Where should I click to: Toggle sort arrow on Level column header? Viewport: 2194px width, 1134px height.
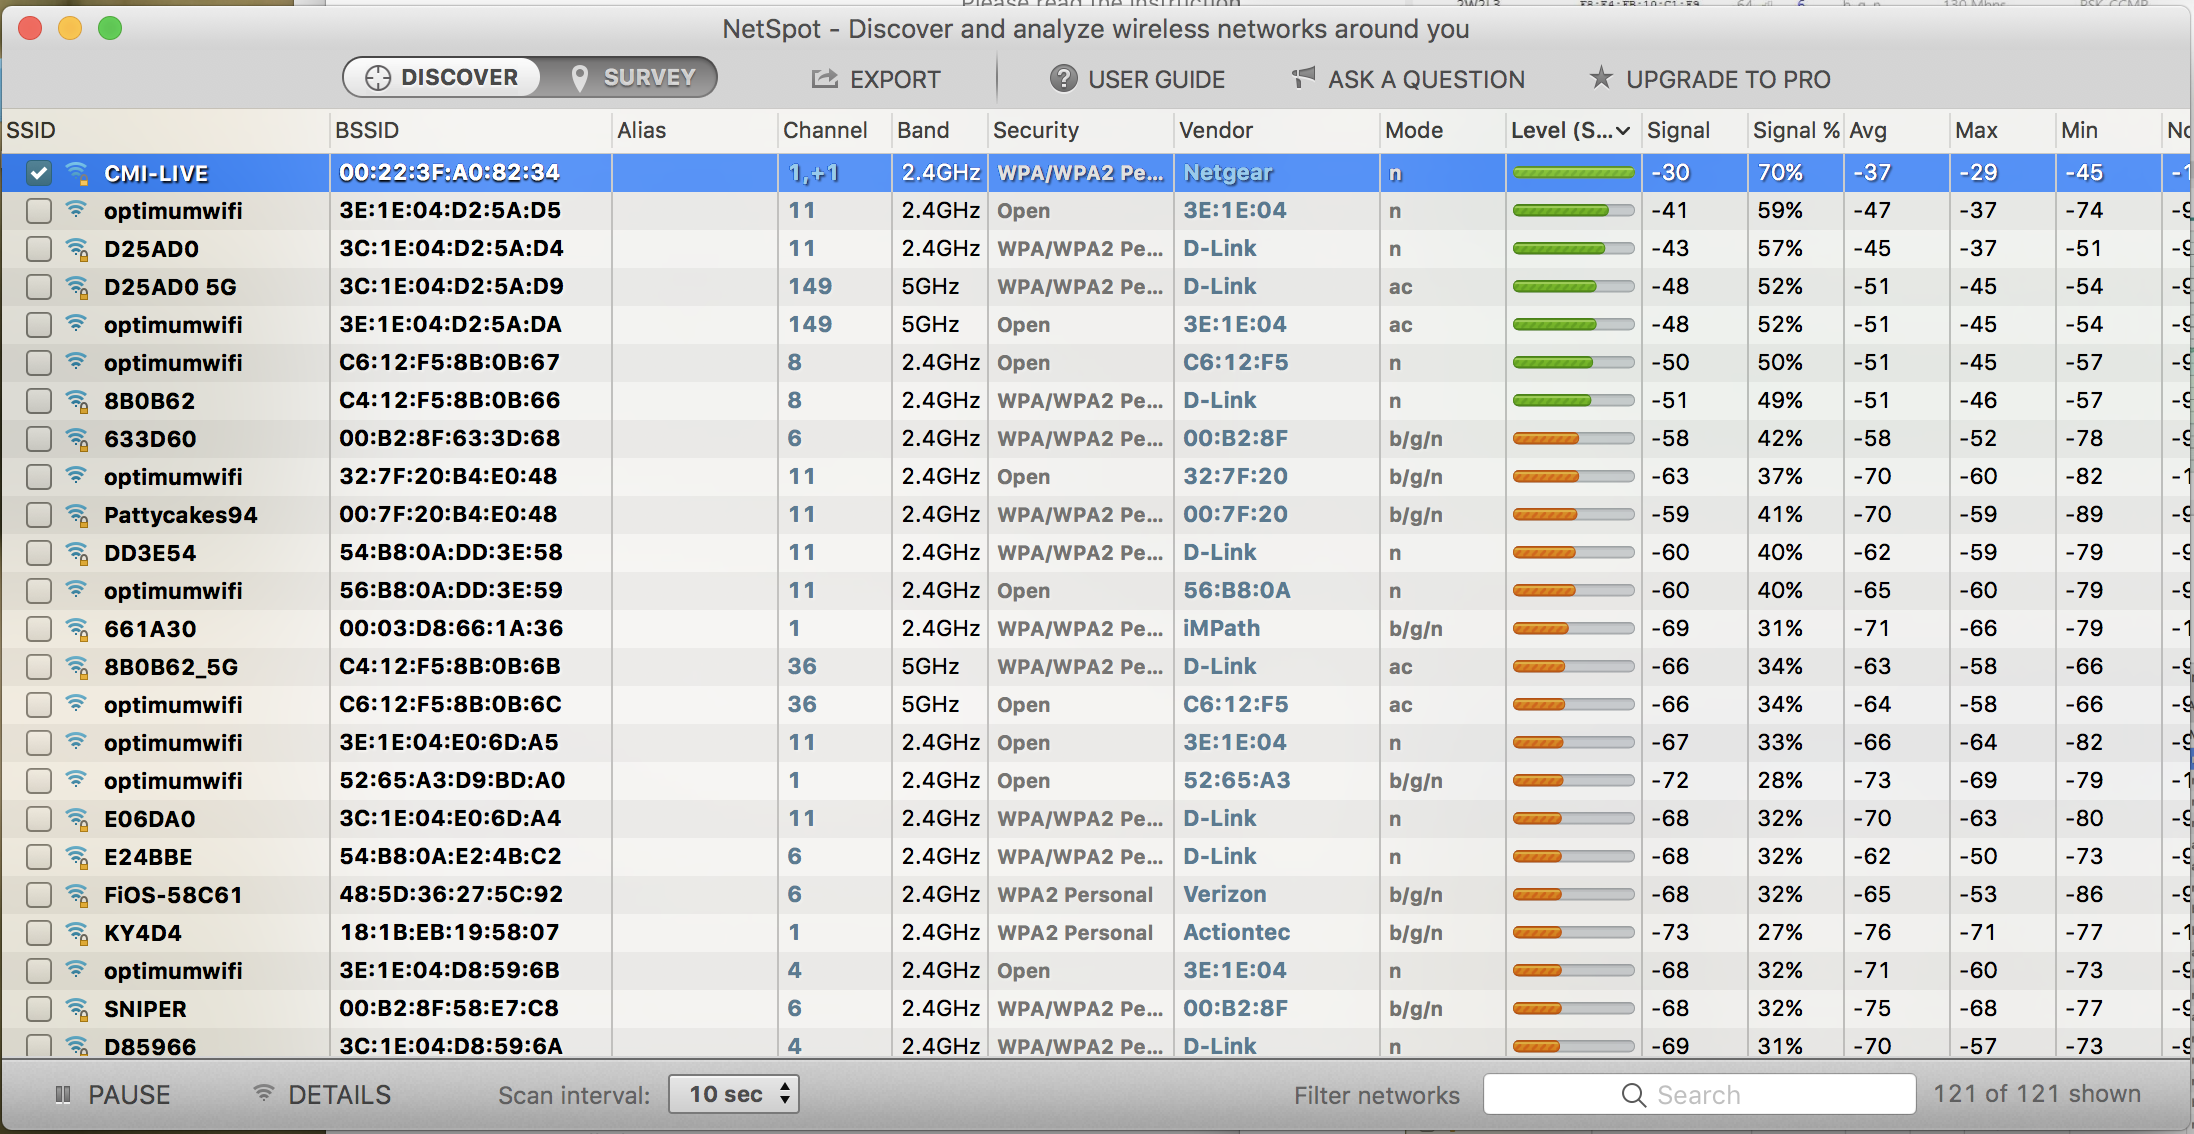pyautogui.click(x=1623, y=131)
